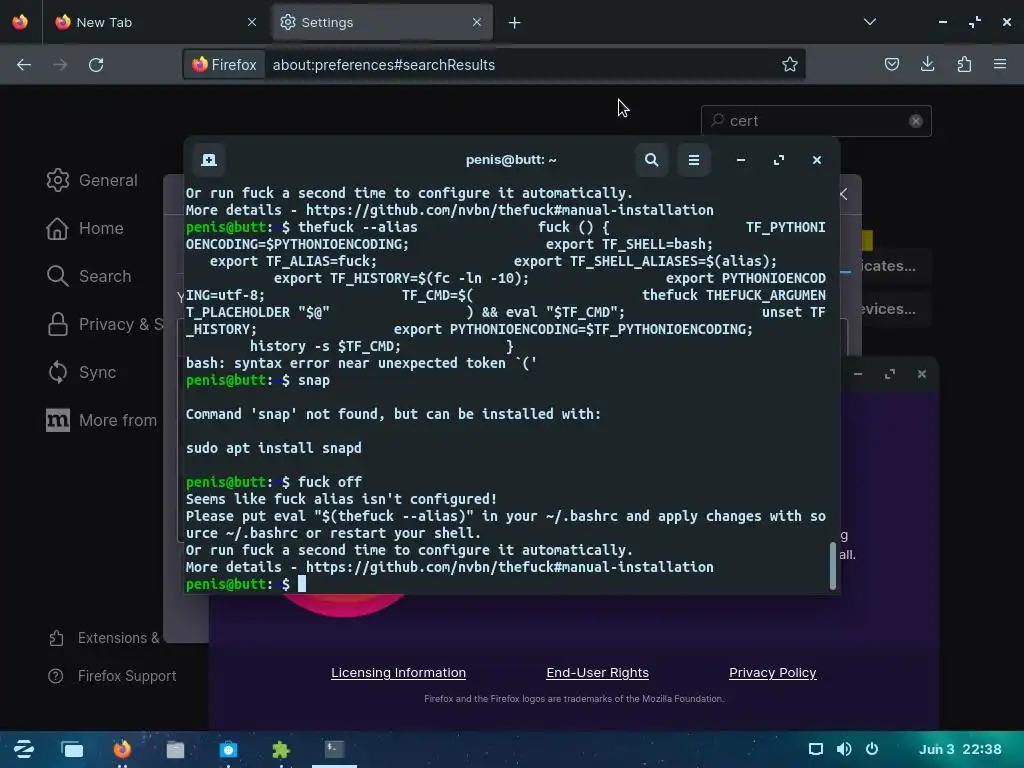Go back in Firefox
Viewport: 1024px width, 768px height.
(x=24, y=65)
